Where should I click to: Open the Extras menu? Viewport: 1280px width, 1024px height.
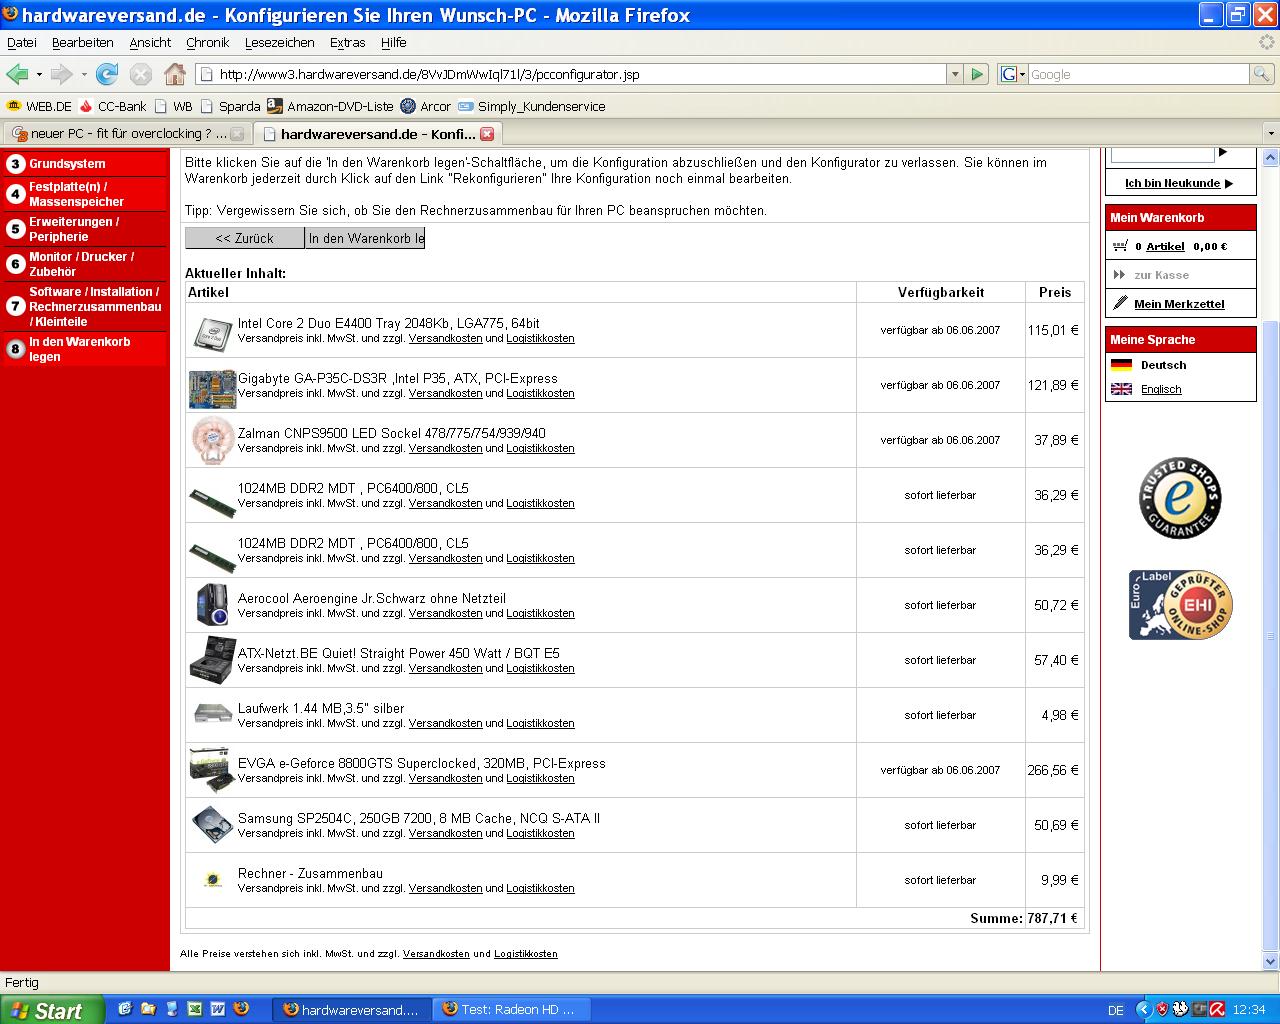click(x=348, y=43)
